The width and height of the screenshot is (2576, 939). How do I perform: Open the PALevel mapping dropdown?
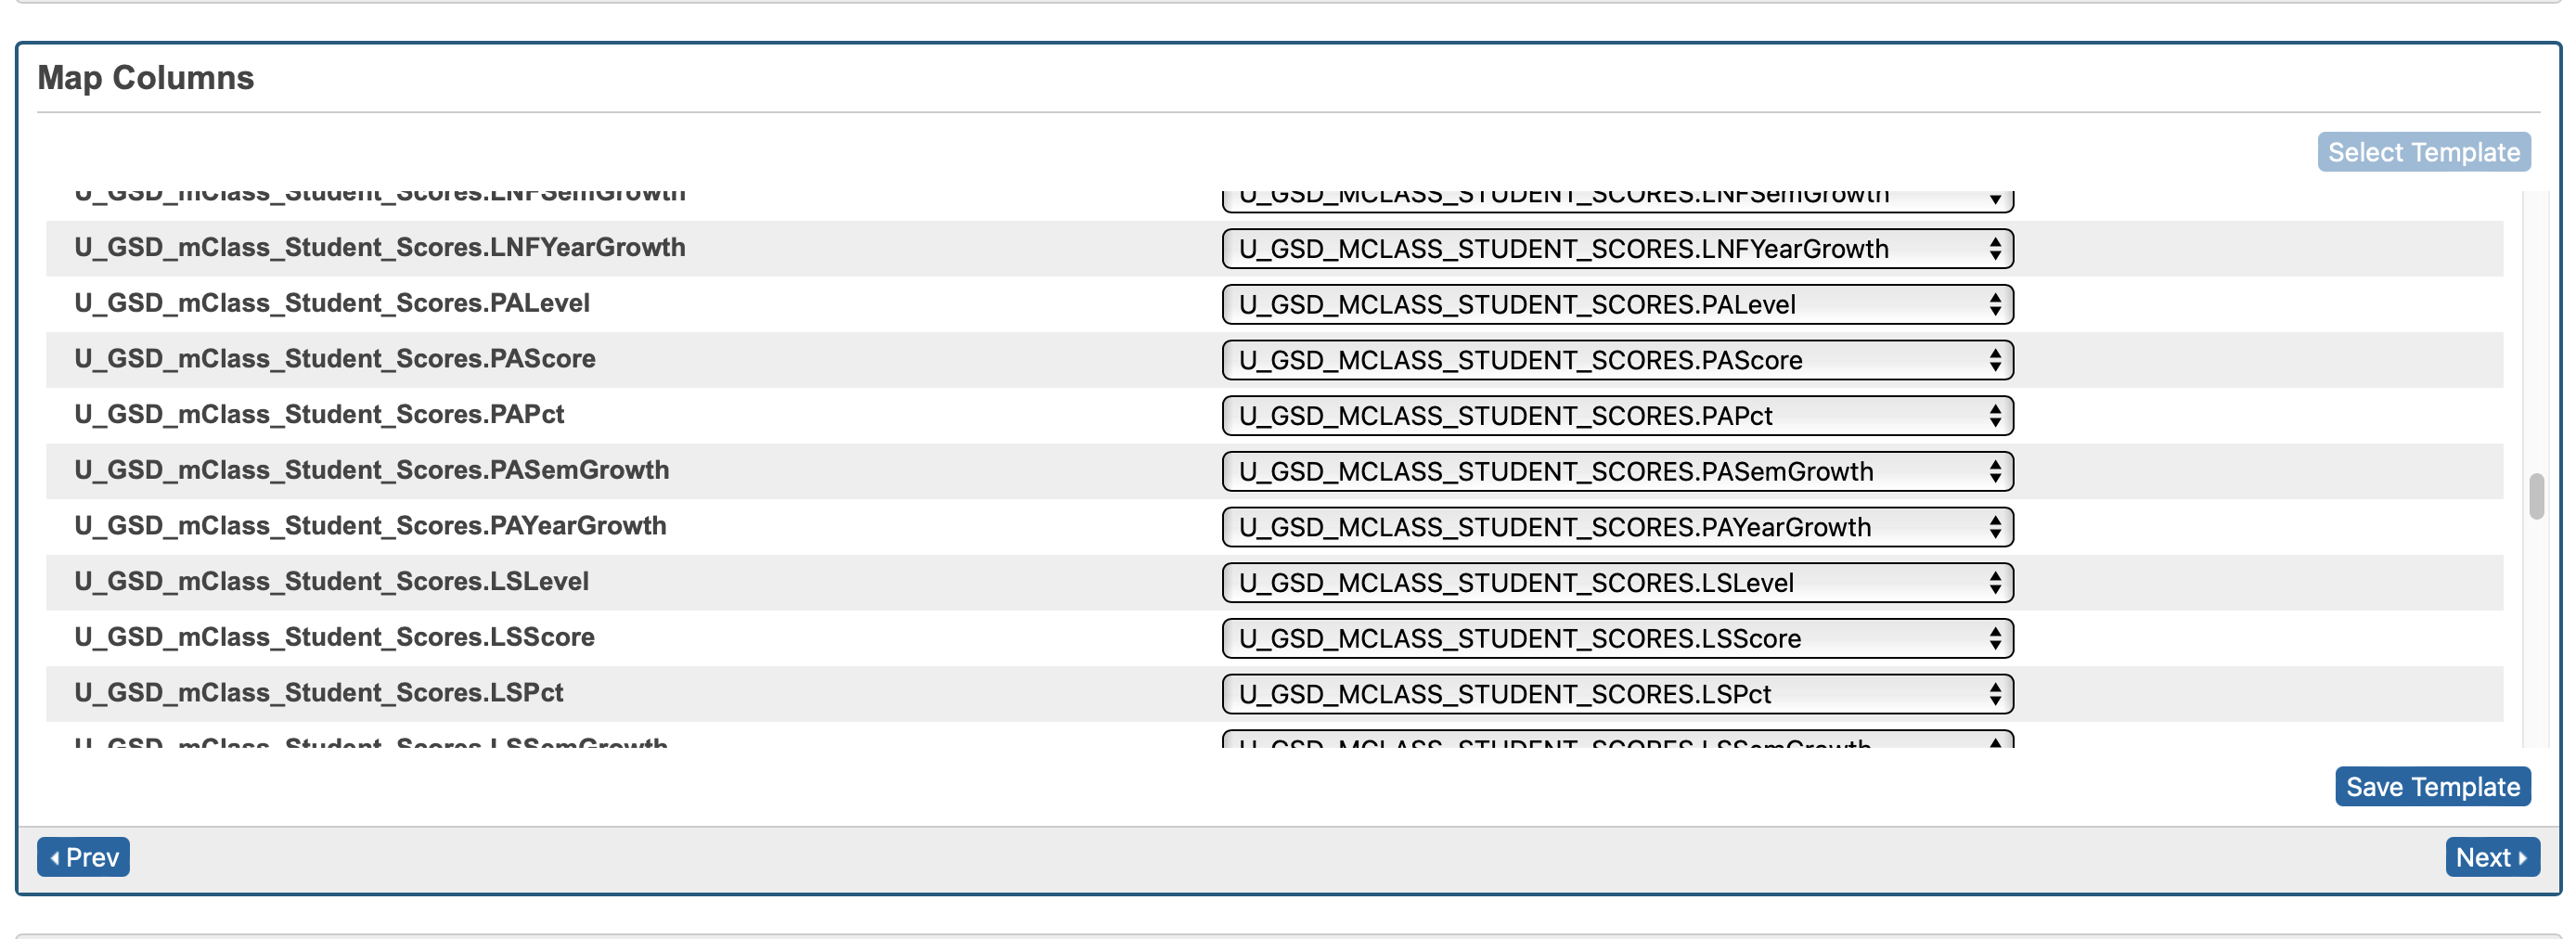click(x=1616, y=305)
